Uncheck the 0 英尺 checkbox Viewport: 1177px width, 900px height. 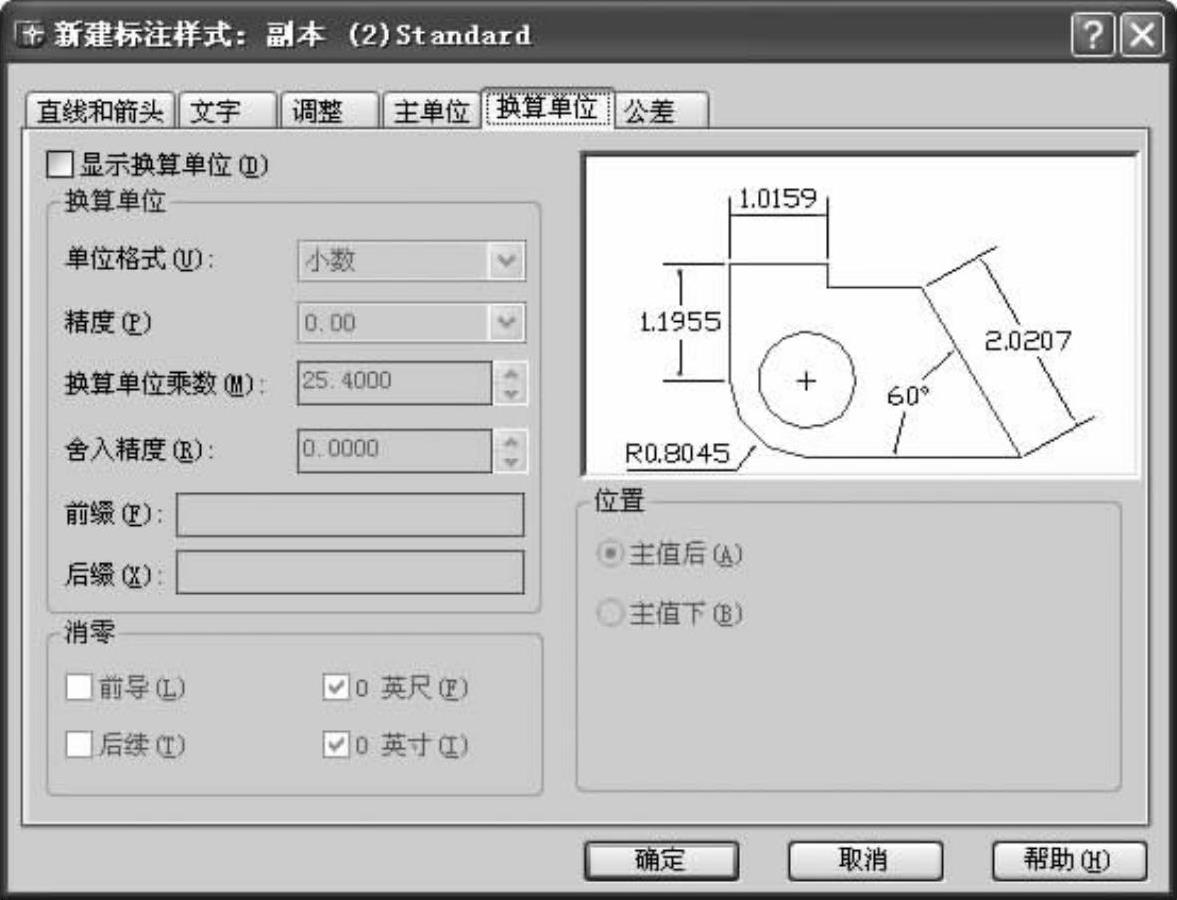(336, 687)
